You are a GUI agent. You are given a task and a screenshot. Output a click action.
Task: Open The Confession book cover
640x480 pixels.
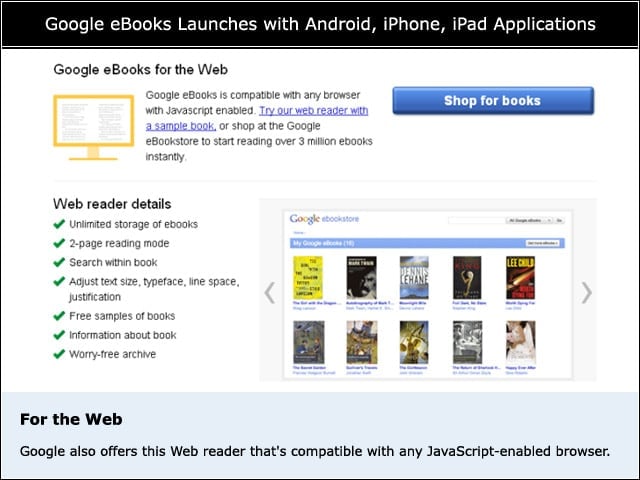(414, 342)
